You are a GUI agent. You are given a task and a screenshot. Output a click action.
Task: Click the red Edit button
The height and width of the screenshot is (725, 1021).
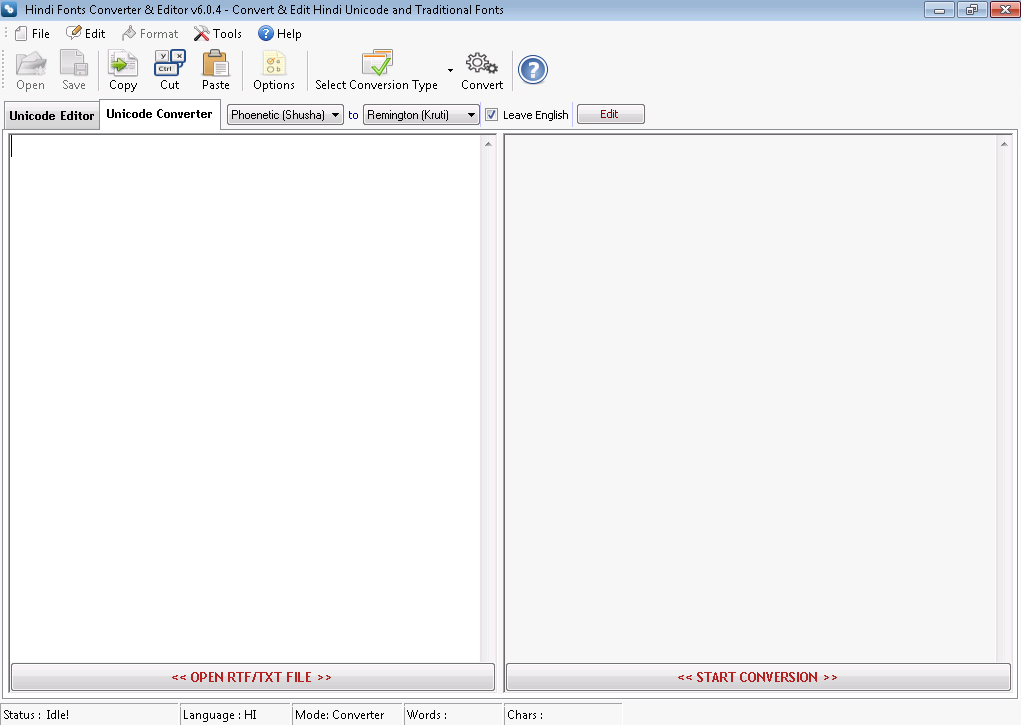tap(611, 114)
